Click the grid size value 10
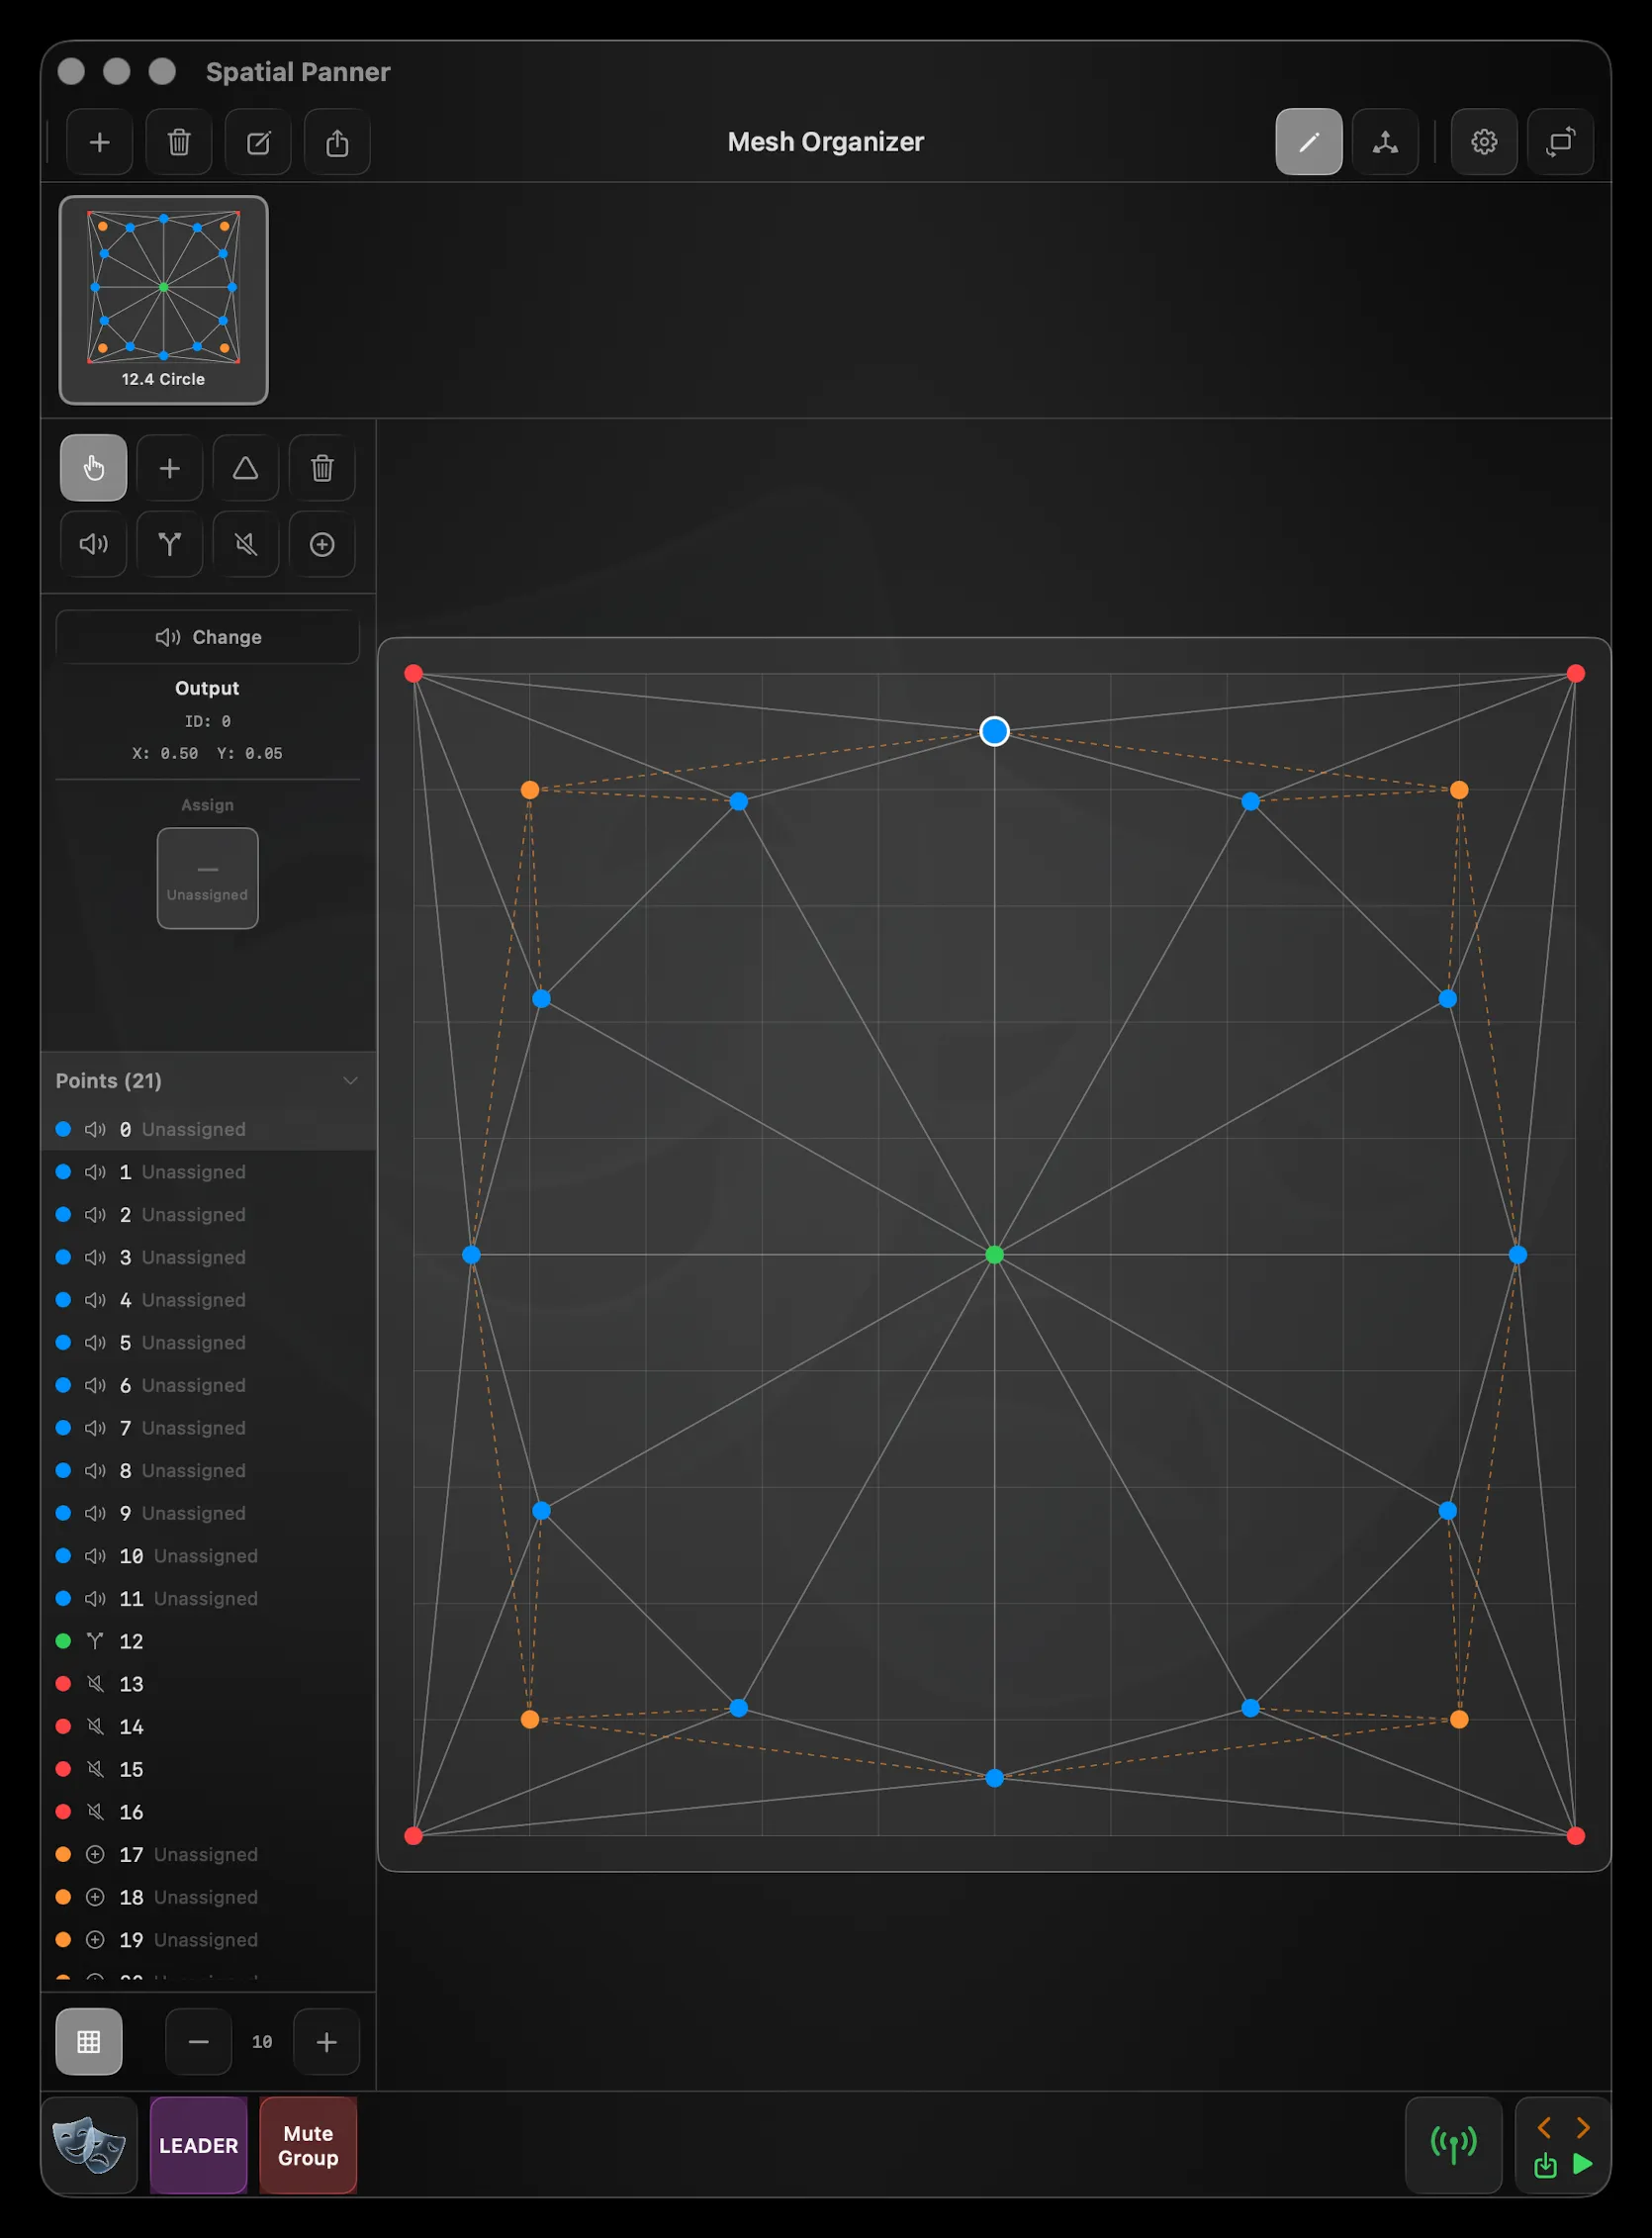The width and height of the screenshot is (1652, 2238). point(262,2042)
